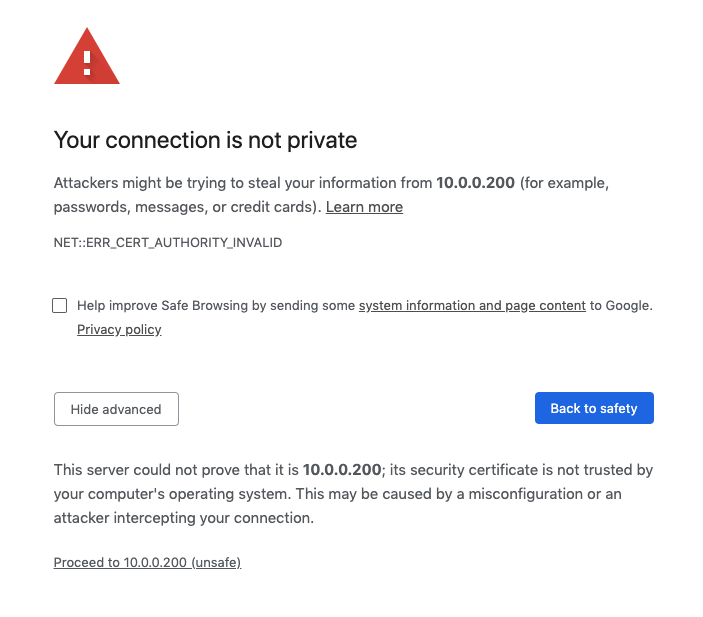Open the Learn more link
This screenshot has width=703, height=617.
(364, 207)
